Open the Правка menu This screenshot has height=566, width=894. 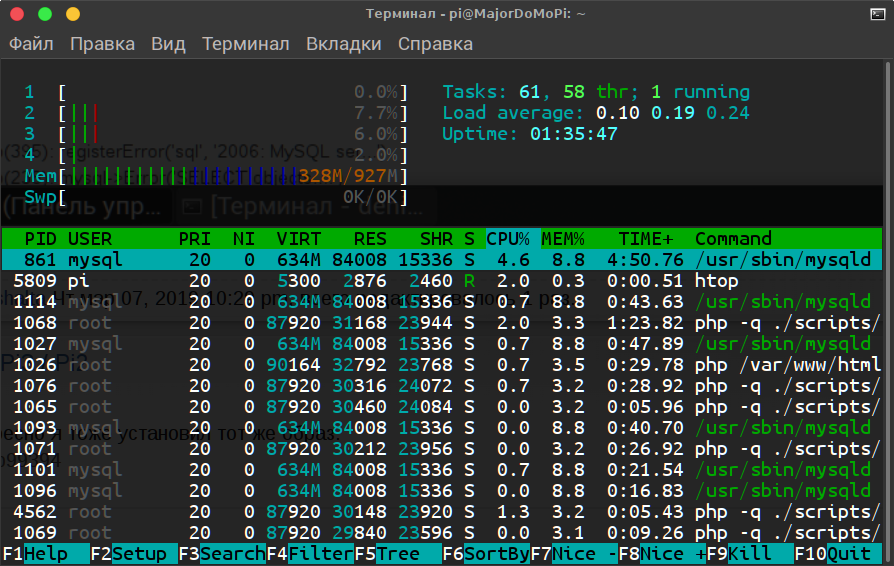click(103, 44)
